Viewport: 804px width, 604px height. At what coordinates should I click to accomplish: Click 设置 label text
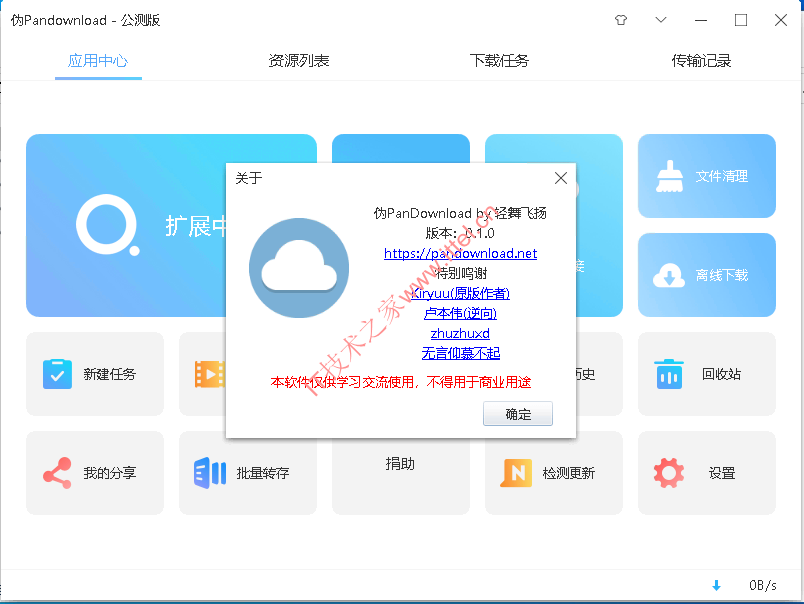coord(721,473)
